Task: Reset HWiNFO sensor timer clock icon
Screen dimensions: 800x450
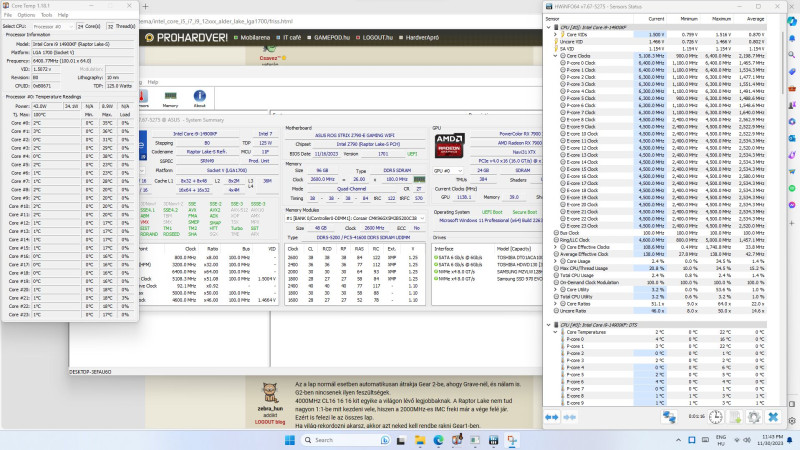Action: (x=716, y=417)
